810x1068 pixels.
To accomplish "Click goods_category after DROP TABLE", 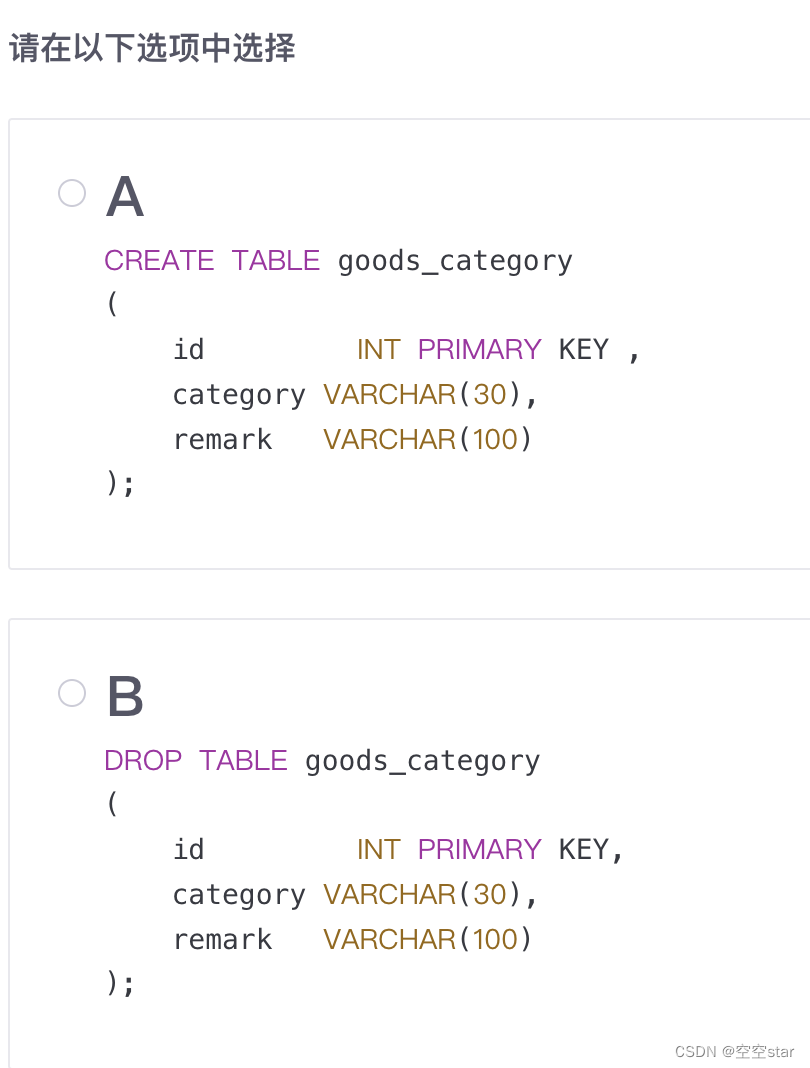I will tap(422, 761).
